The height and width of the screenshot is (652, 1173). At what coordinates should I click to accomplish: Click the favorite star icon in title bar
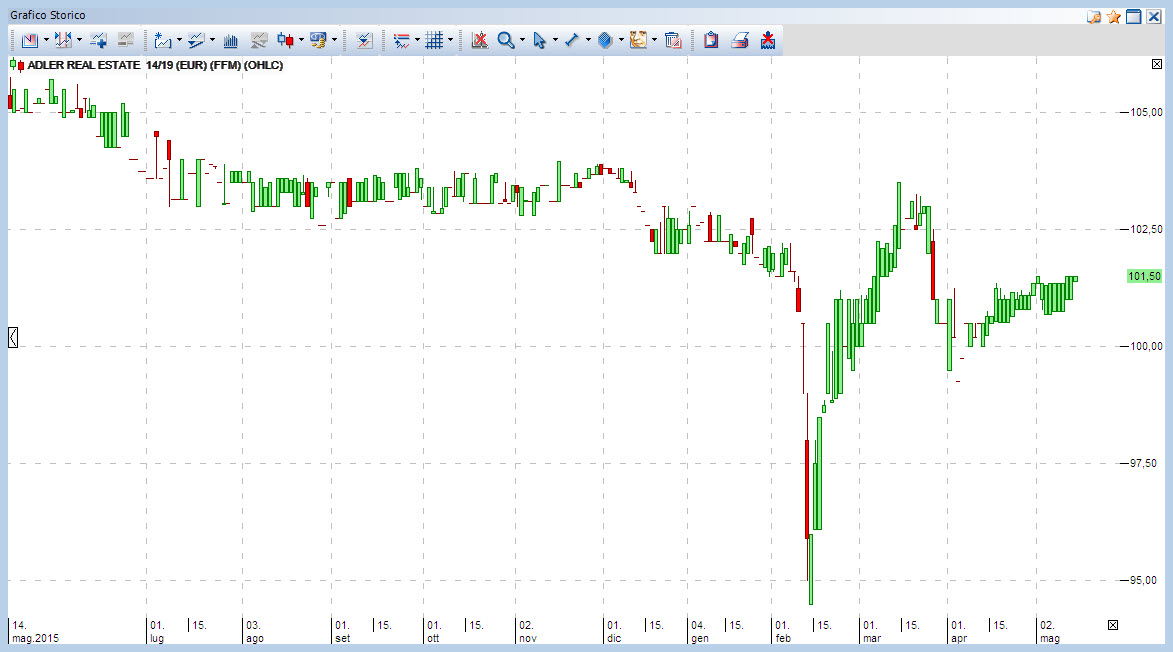tap(1114, 16)
